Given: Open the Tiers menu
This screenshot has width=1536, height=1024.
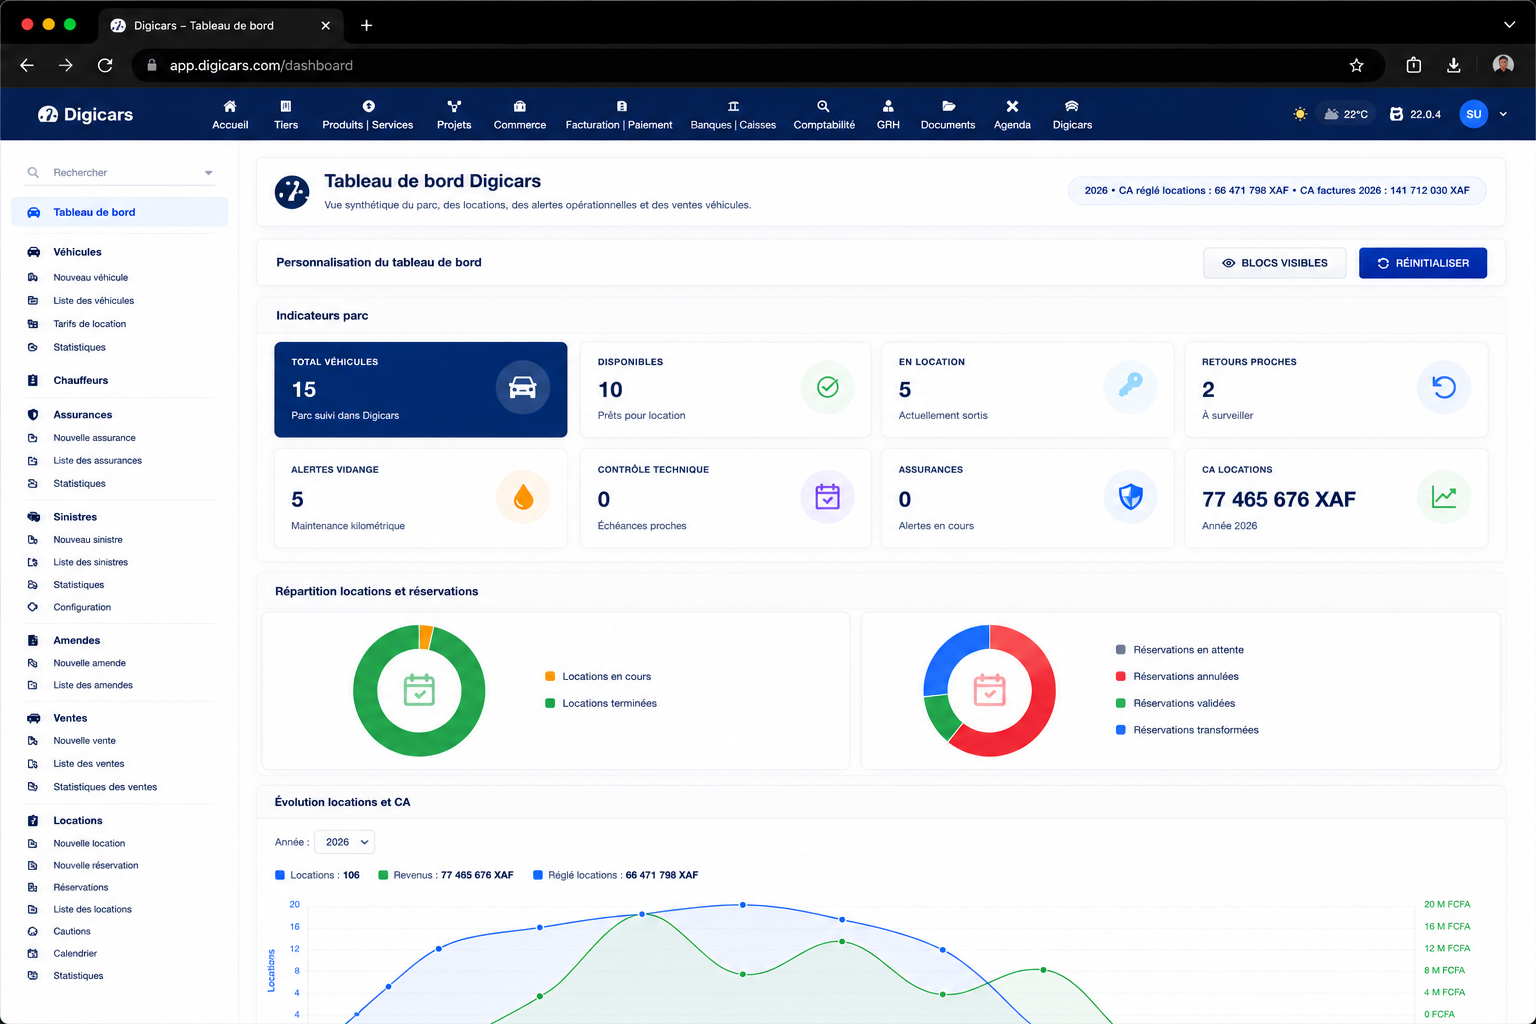Looking at the screenshot, I should pyautogui.click(x=286, y=115).
